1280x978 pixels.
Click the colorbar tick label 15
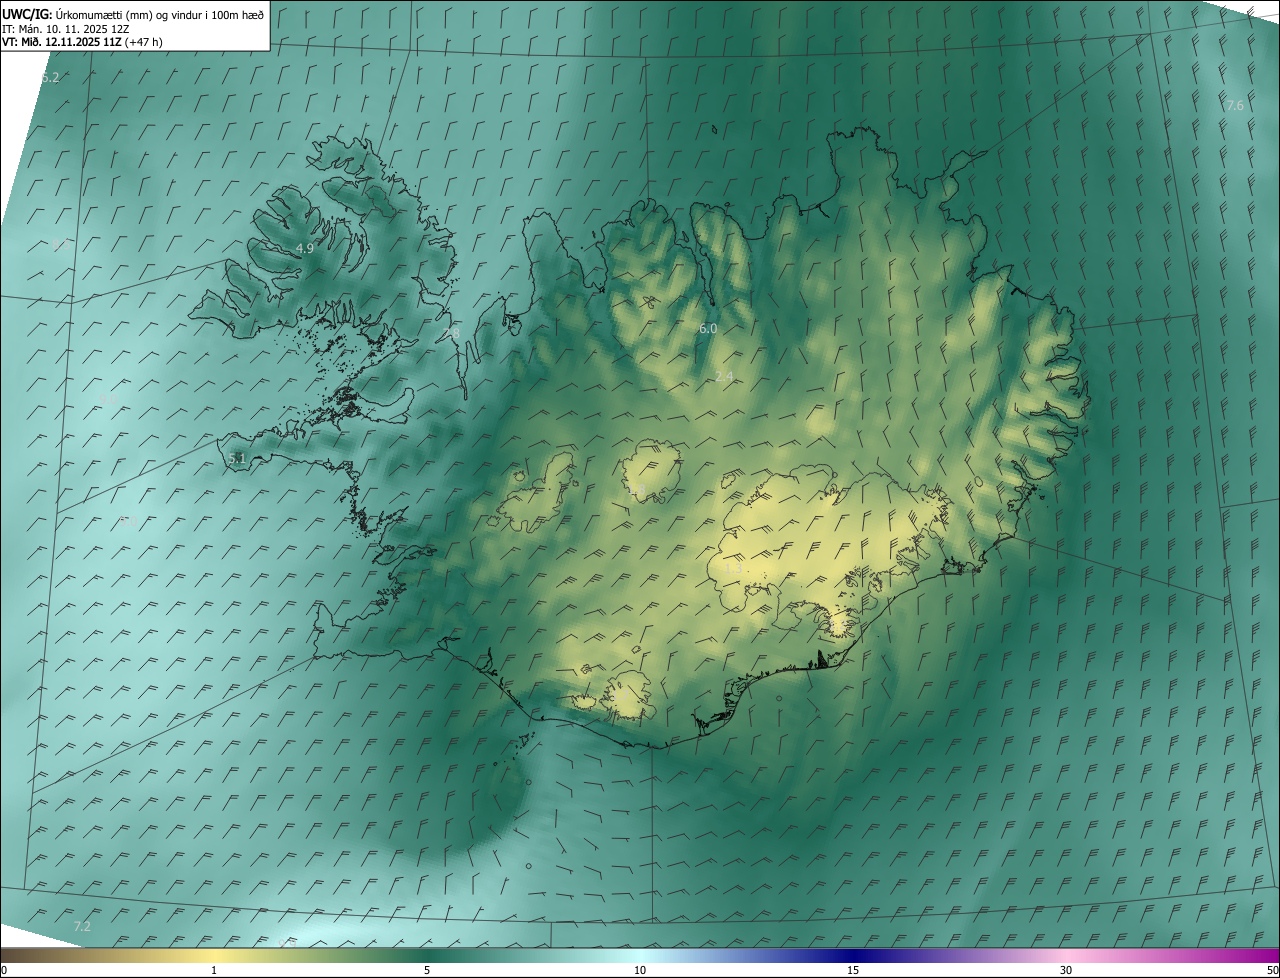[x=853, y=971]
